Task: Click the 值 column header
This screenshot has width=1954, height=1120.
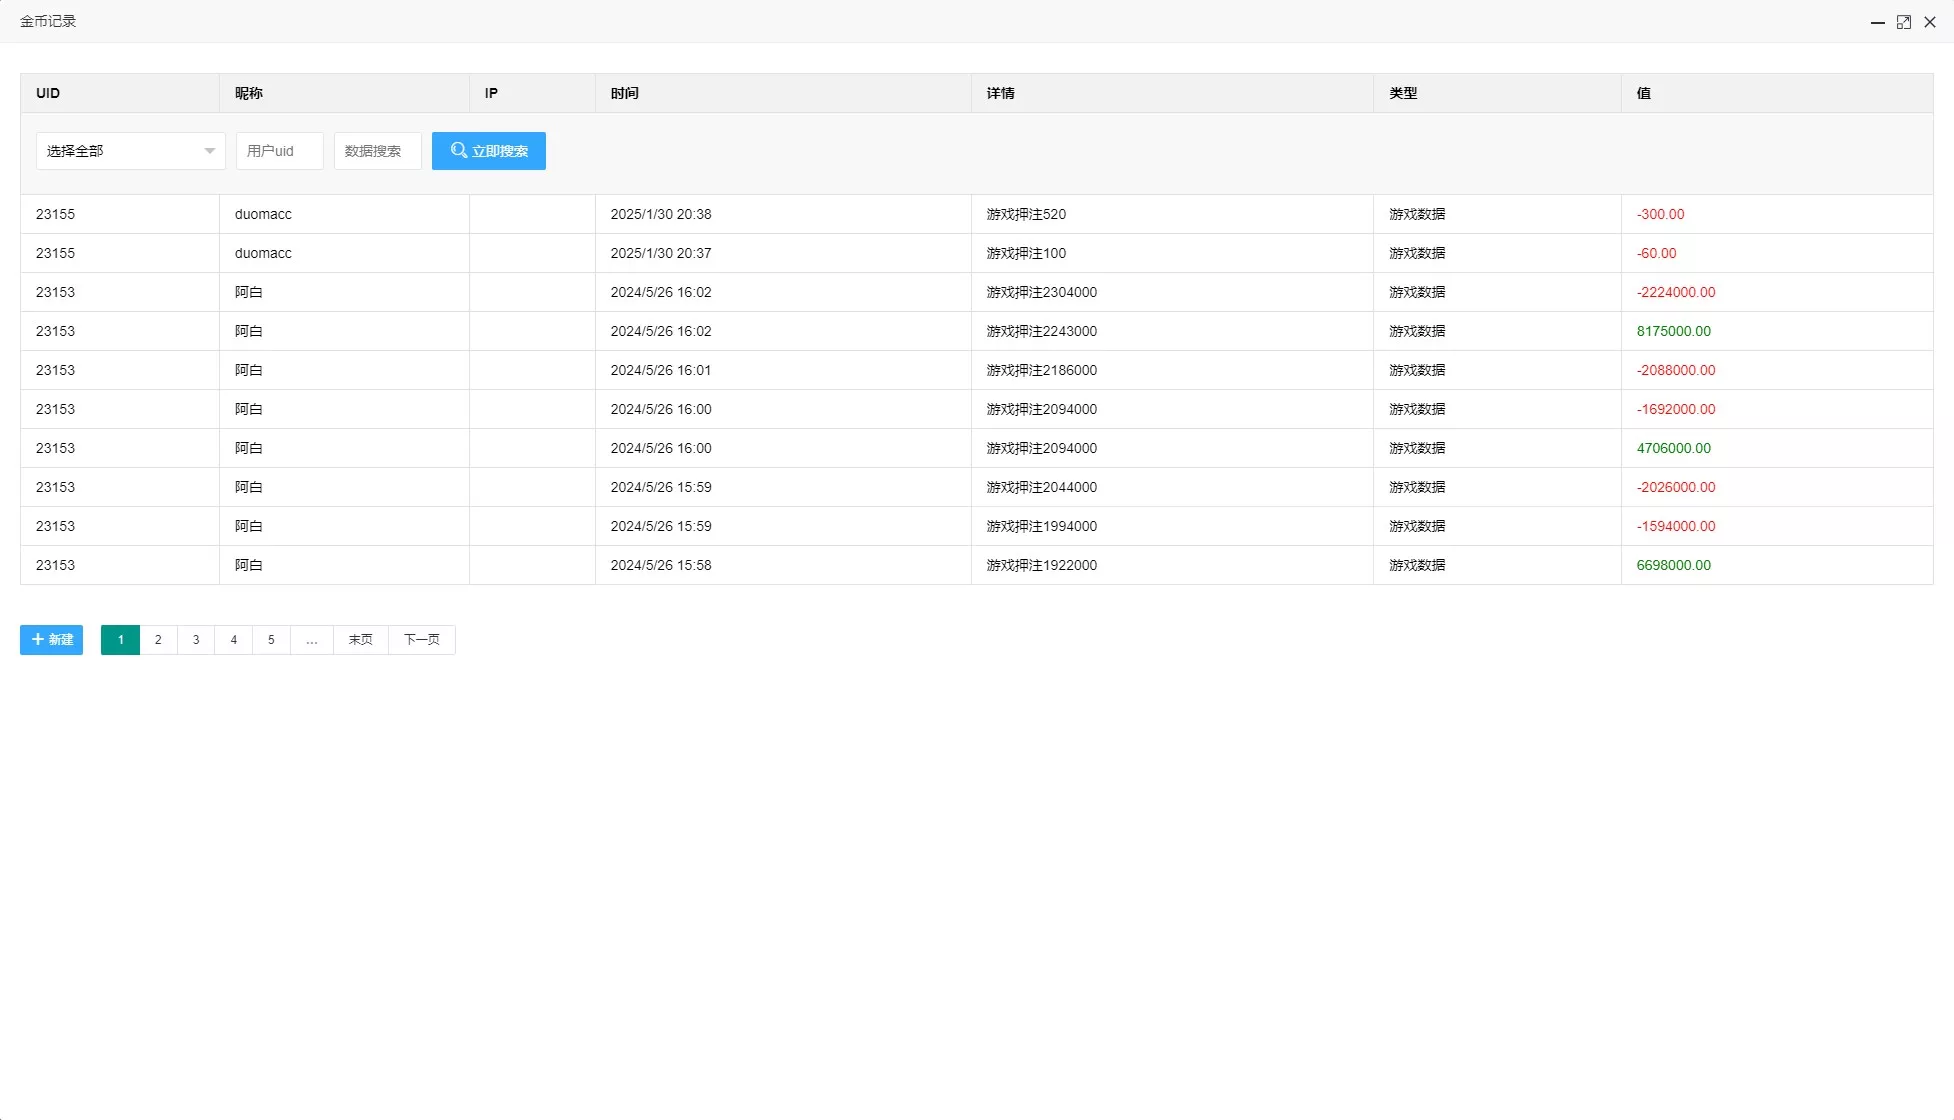Action: tap(1644, 93)
